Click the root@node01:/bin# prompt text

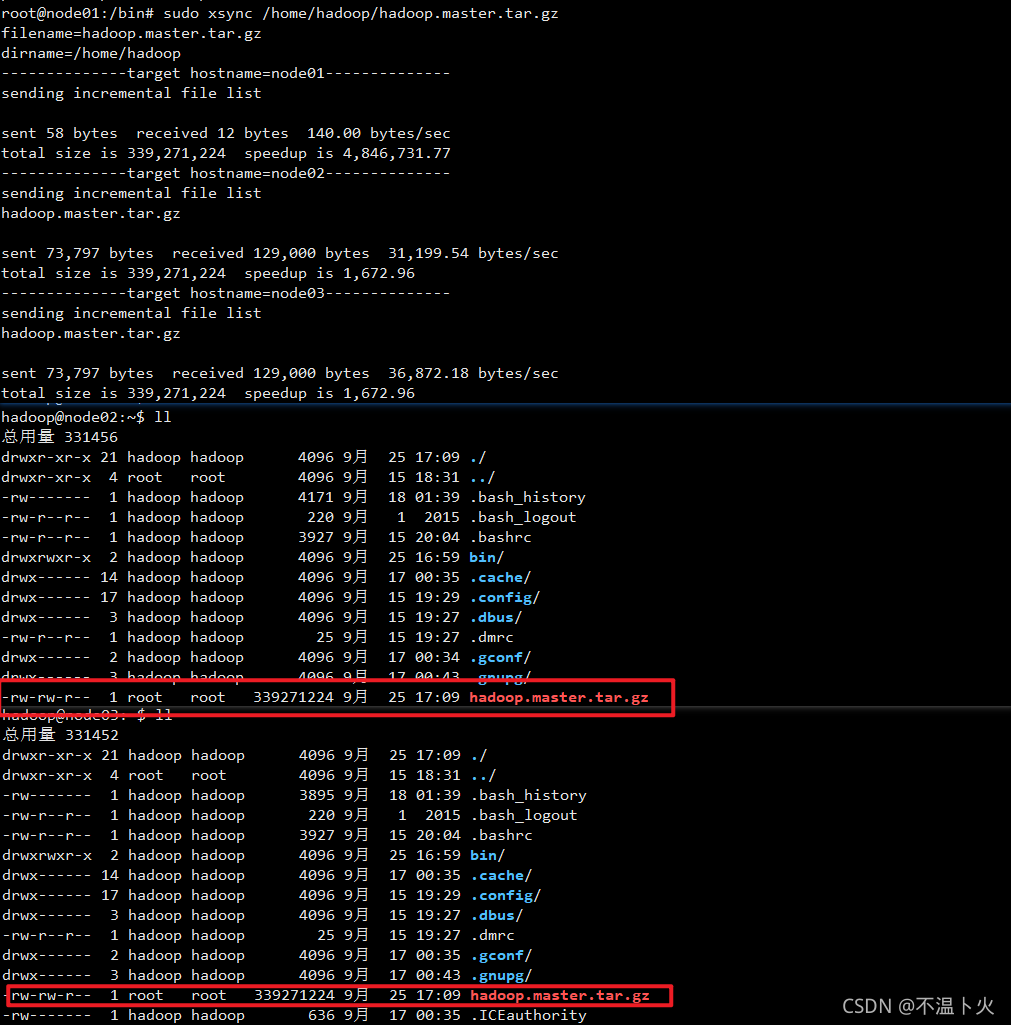[x=78, y=13]
